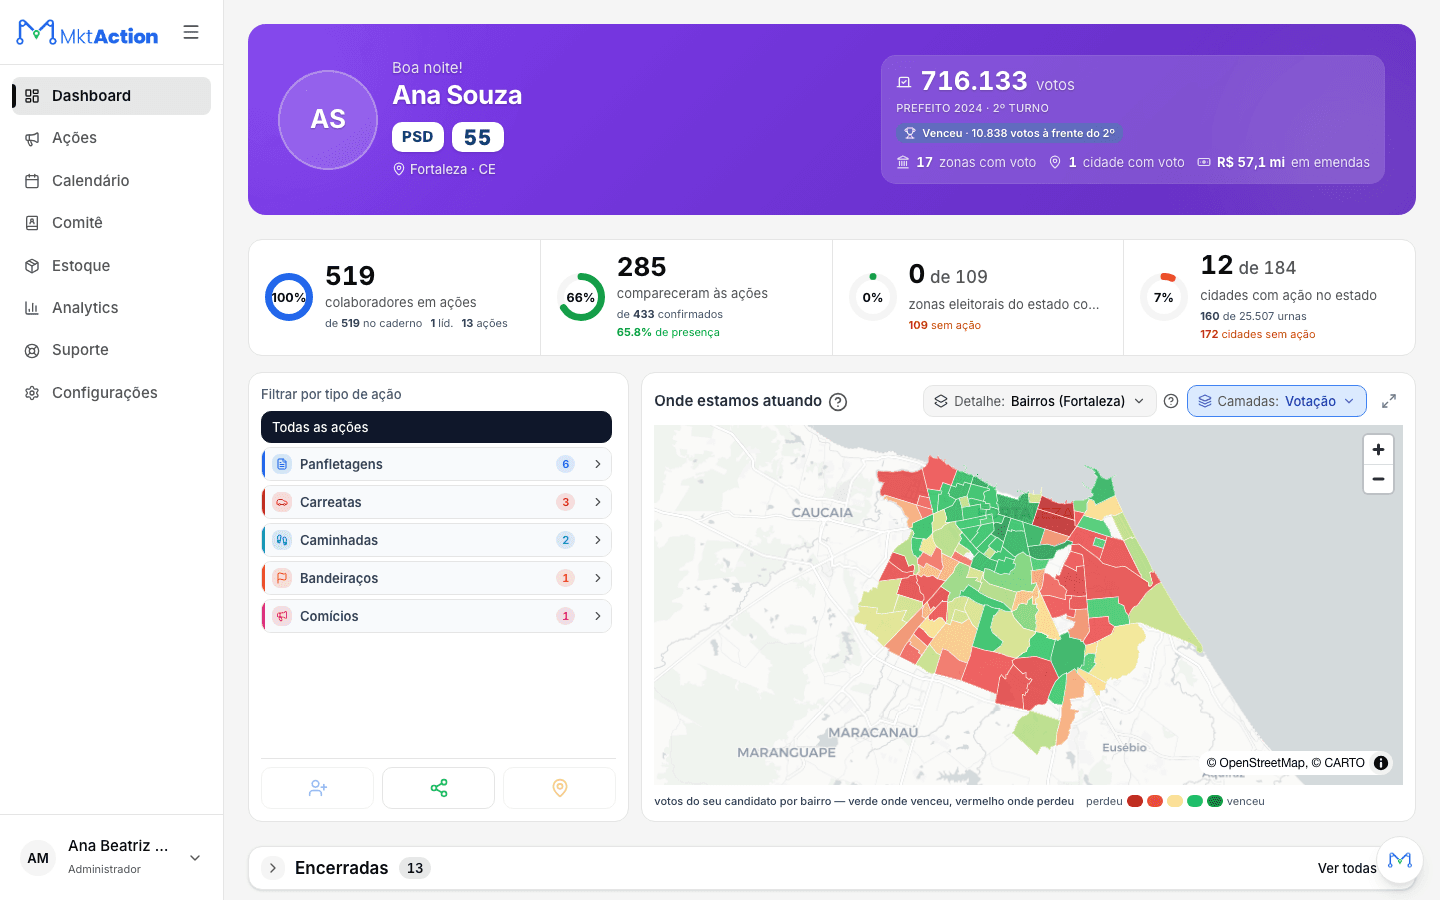The height and width of the screenshot is (900, 1440).
Task: Click the add collaborator person icon button
Action: pos(318,788)
